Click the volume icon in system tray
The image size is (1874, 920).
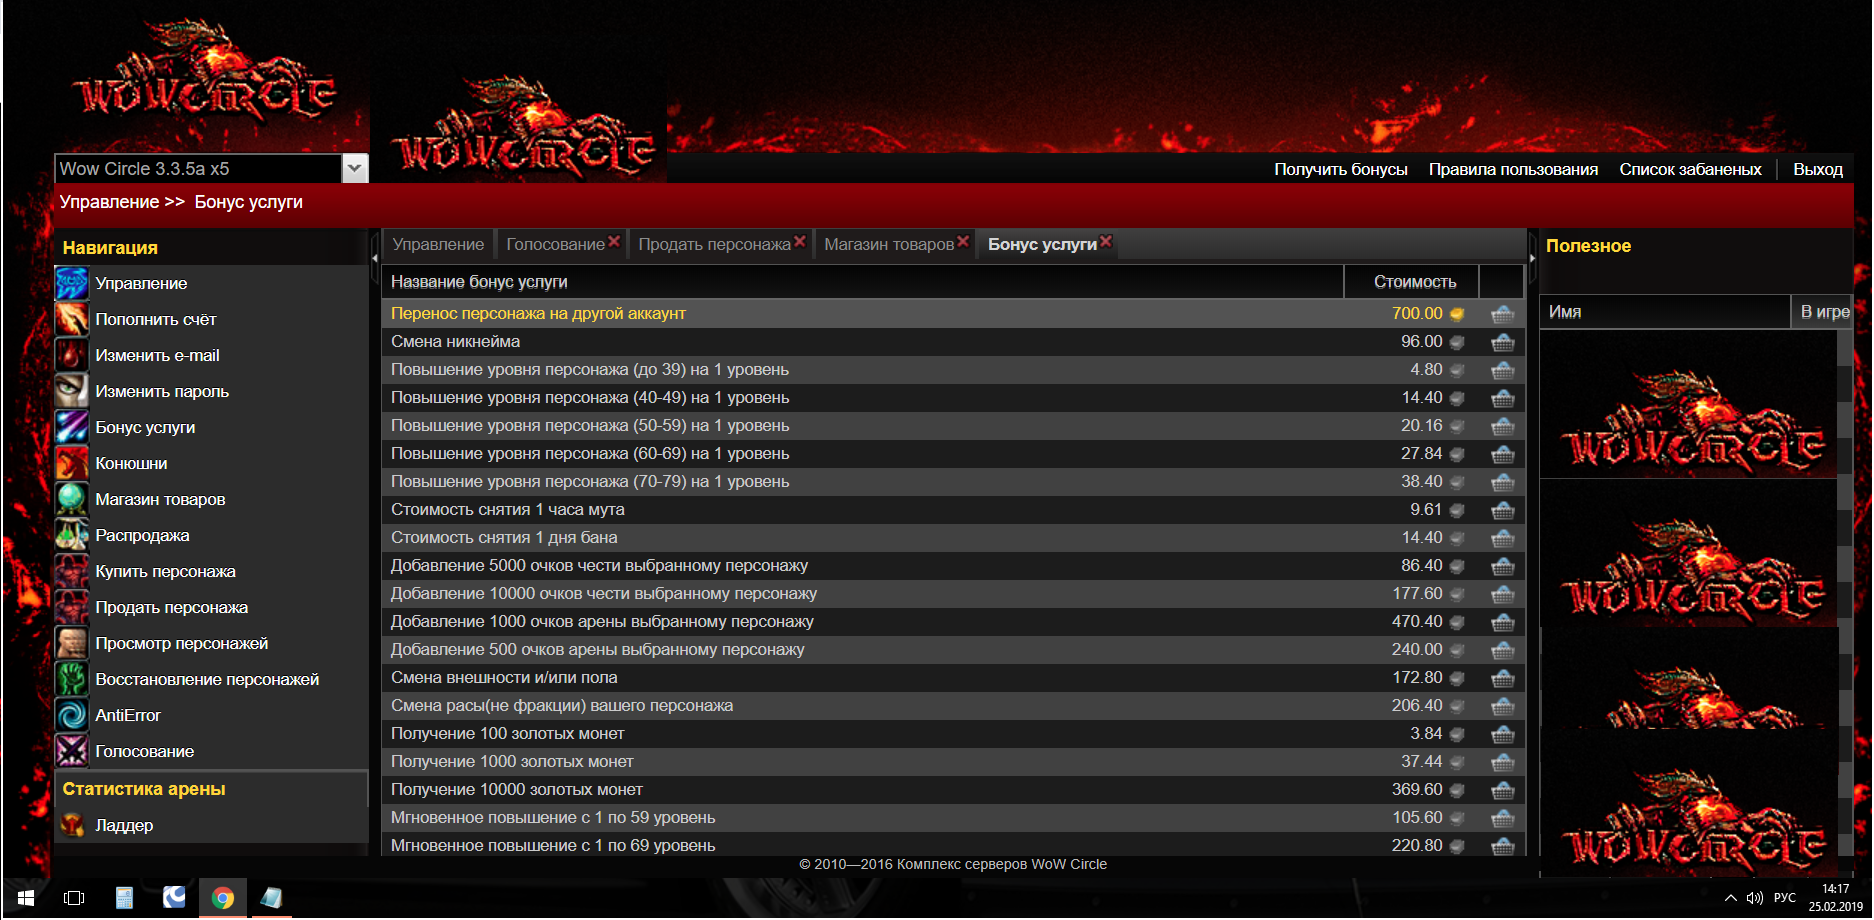click(1754, 898)
